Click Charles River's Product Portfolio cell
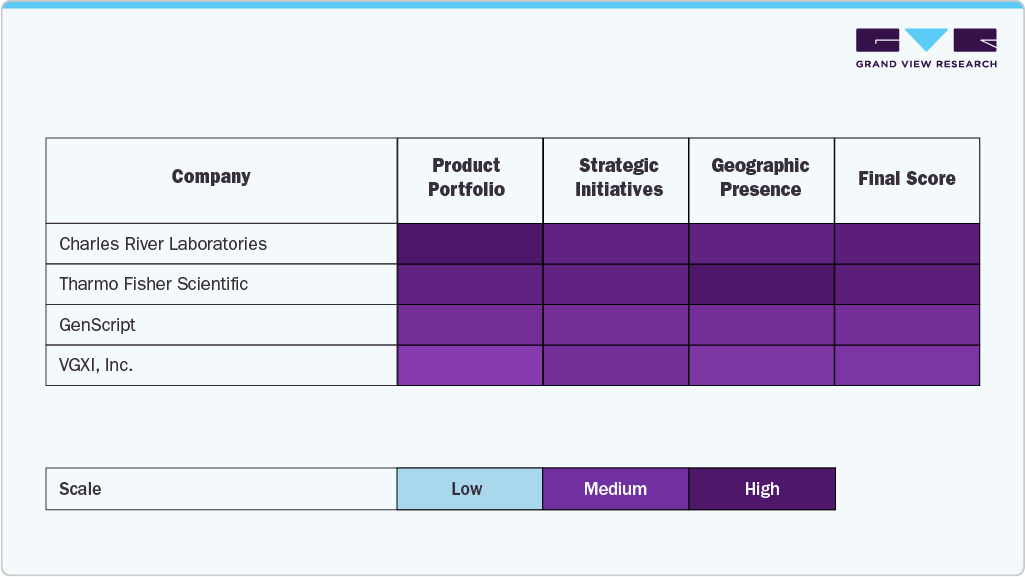The height and width of the screenshot is (577, 1025). point(469,244)
